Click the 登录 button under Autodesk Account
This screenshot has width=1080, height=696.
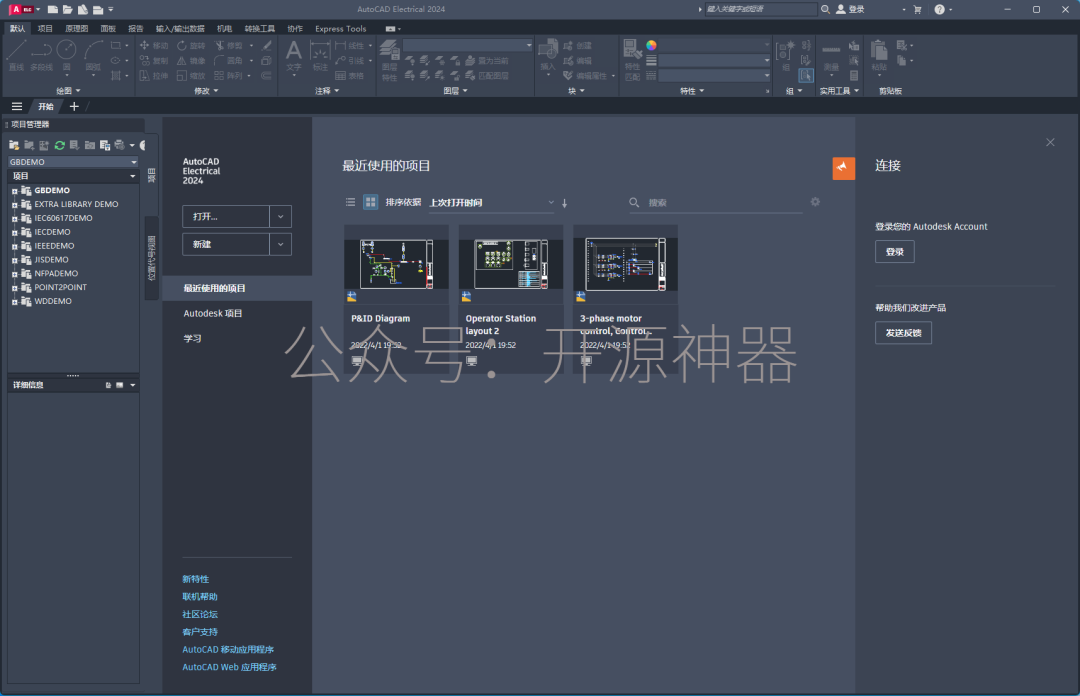tap(895, 252)
